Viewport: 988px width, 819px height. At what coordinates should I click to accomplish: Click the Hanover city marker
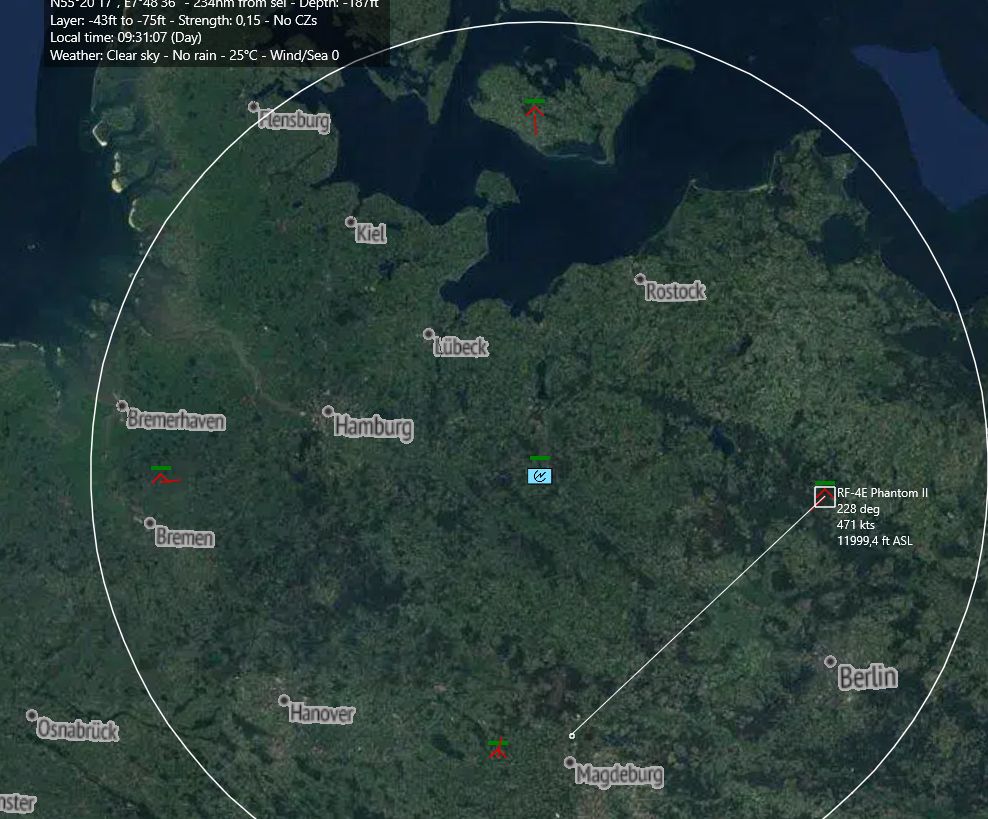point(284,700)
